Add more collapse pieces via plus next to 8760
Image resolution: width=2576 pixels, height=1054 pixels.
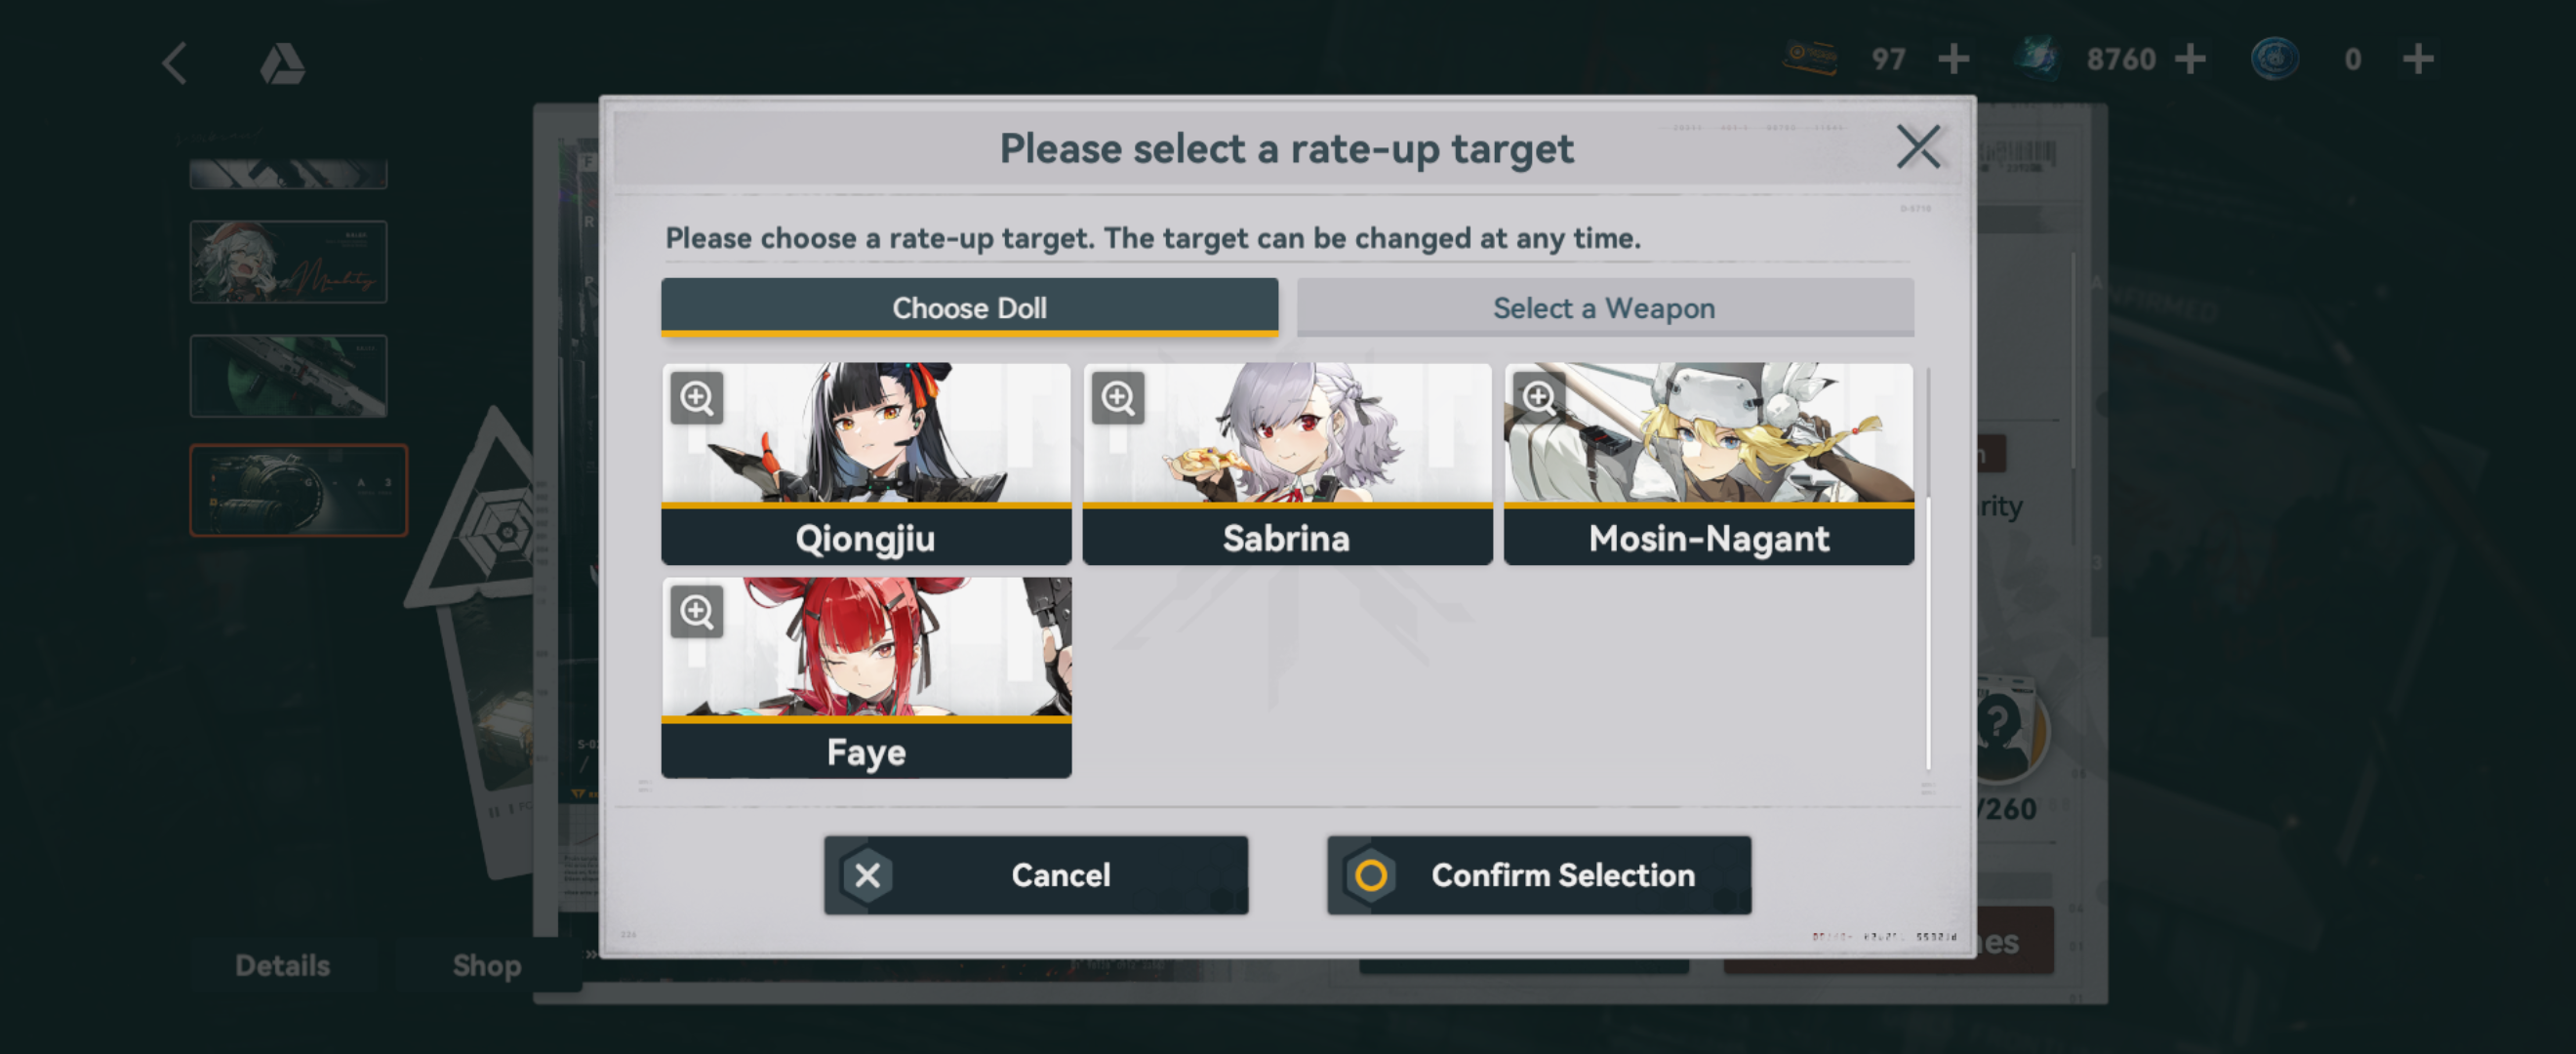2190,59
